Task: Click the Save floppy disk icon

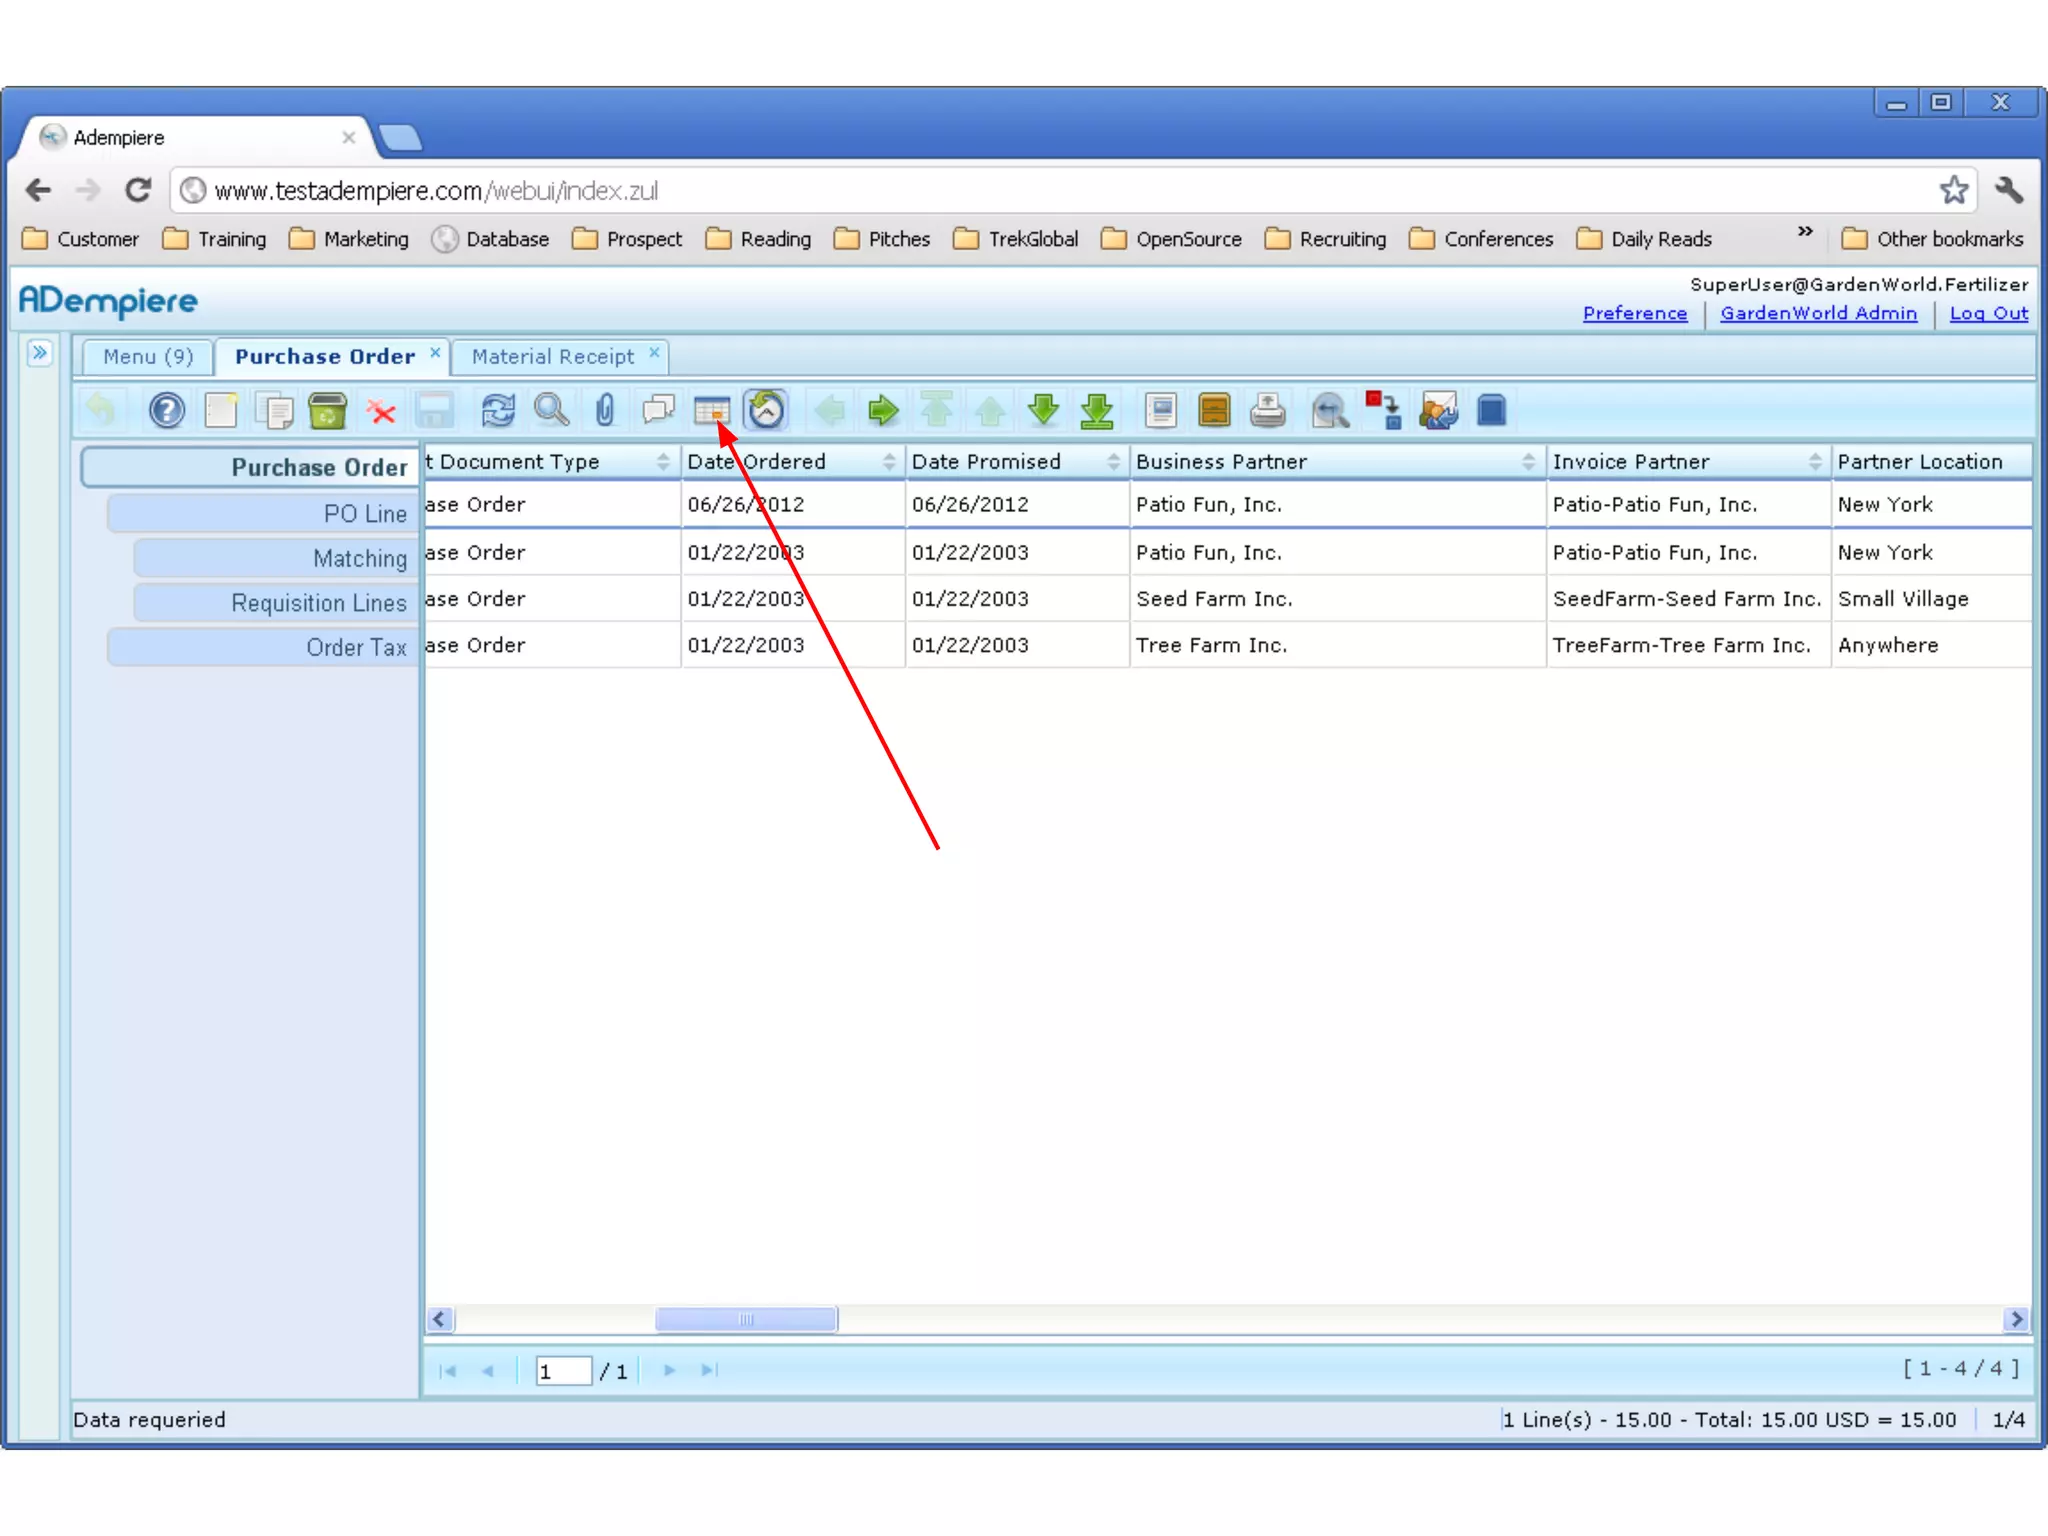Action: point(434,411)
